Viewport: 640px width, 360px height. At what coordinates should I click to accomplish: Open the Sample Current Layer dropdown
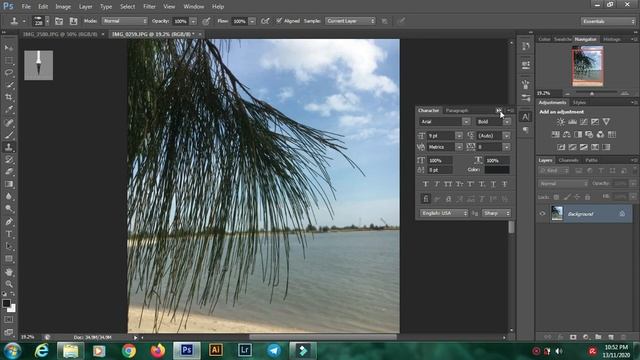click(x=350, y=21)
